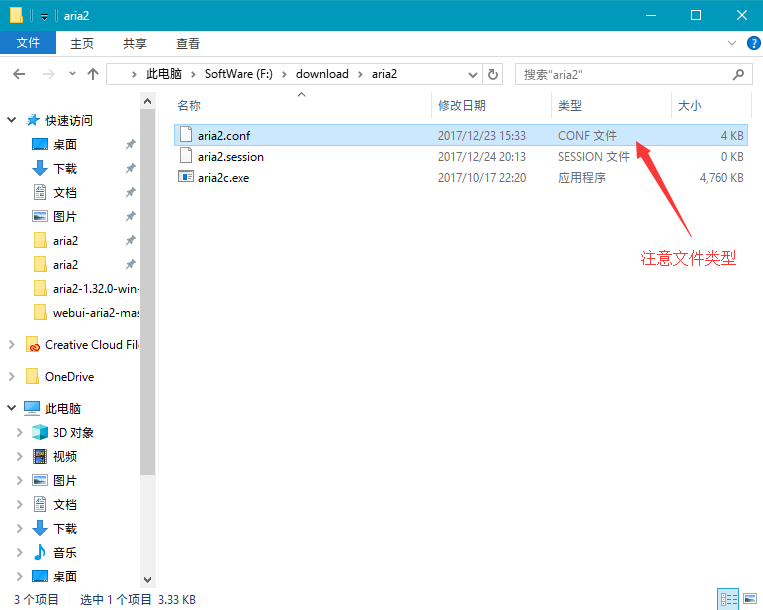
Task: Click the Up one level arrow
Action: [x=93, y=74]
